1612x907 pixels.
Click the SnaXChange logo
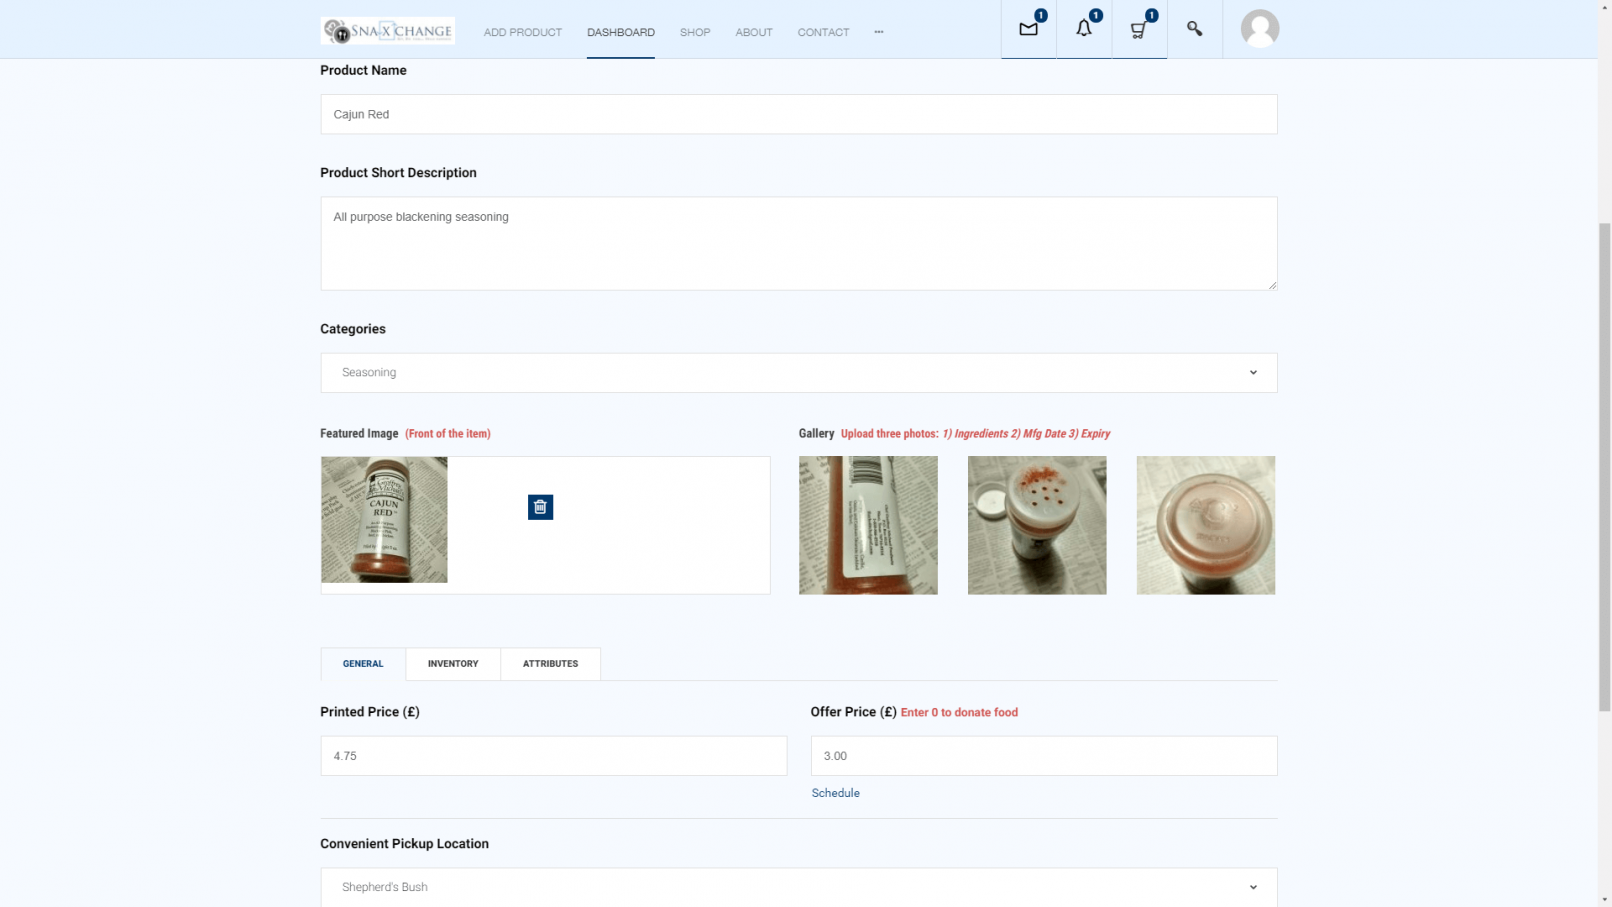pyautogui.click(x=387, y=31)
